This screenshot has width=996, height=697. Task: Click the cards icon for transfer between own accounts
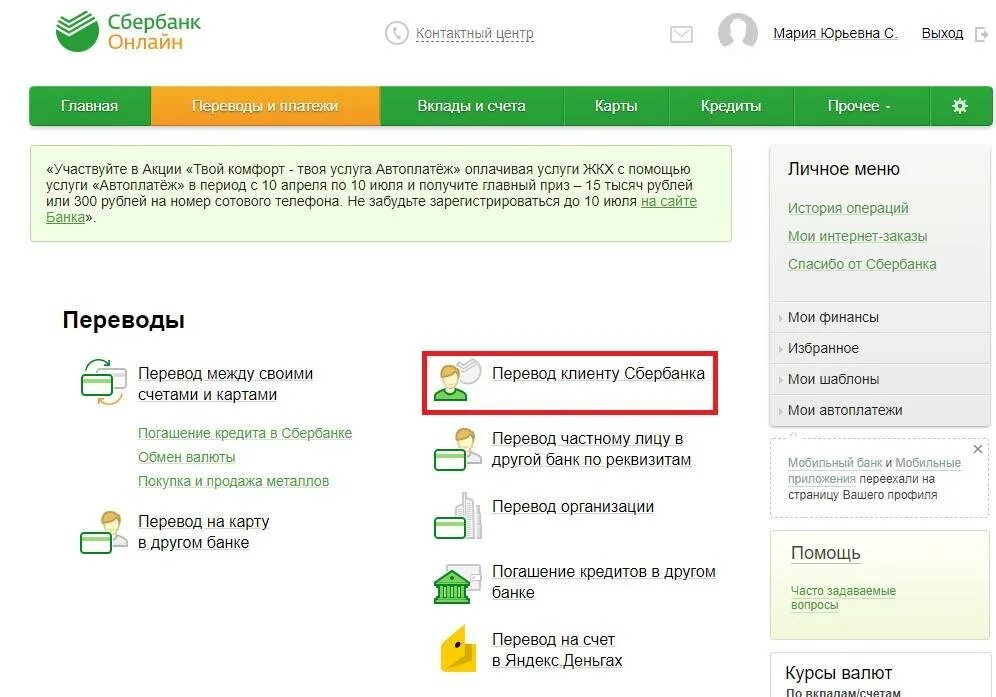pyautogui.click(x=104, y=382)
